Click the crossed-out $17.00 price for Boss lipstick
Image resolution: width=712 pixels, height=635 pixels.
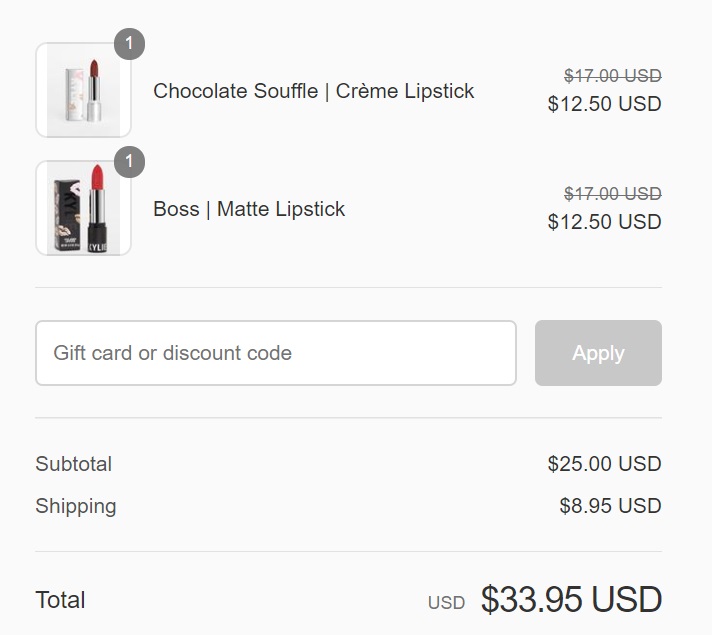(612, 193)
